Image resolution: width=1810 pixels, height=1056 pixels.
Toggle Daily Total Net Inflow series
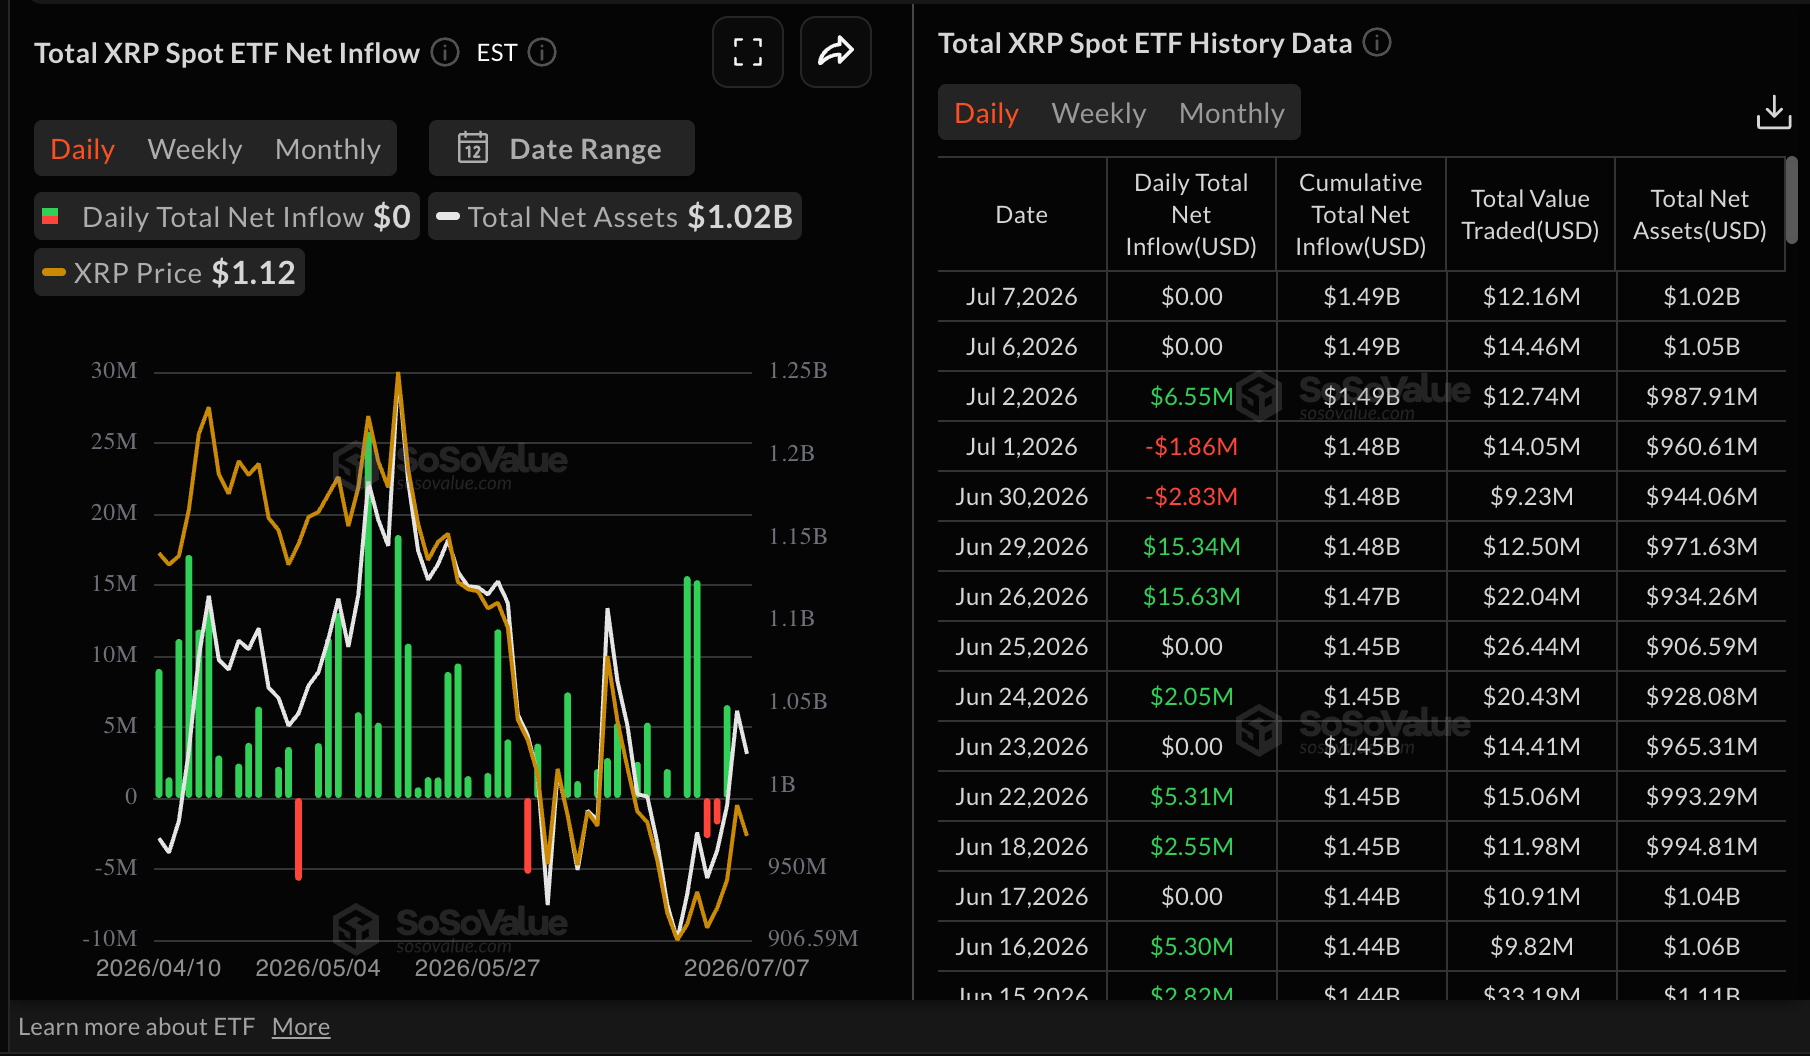(227, 216)
